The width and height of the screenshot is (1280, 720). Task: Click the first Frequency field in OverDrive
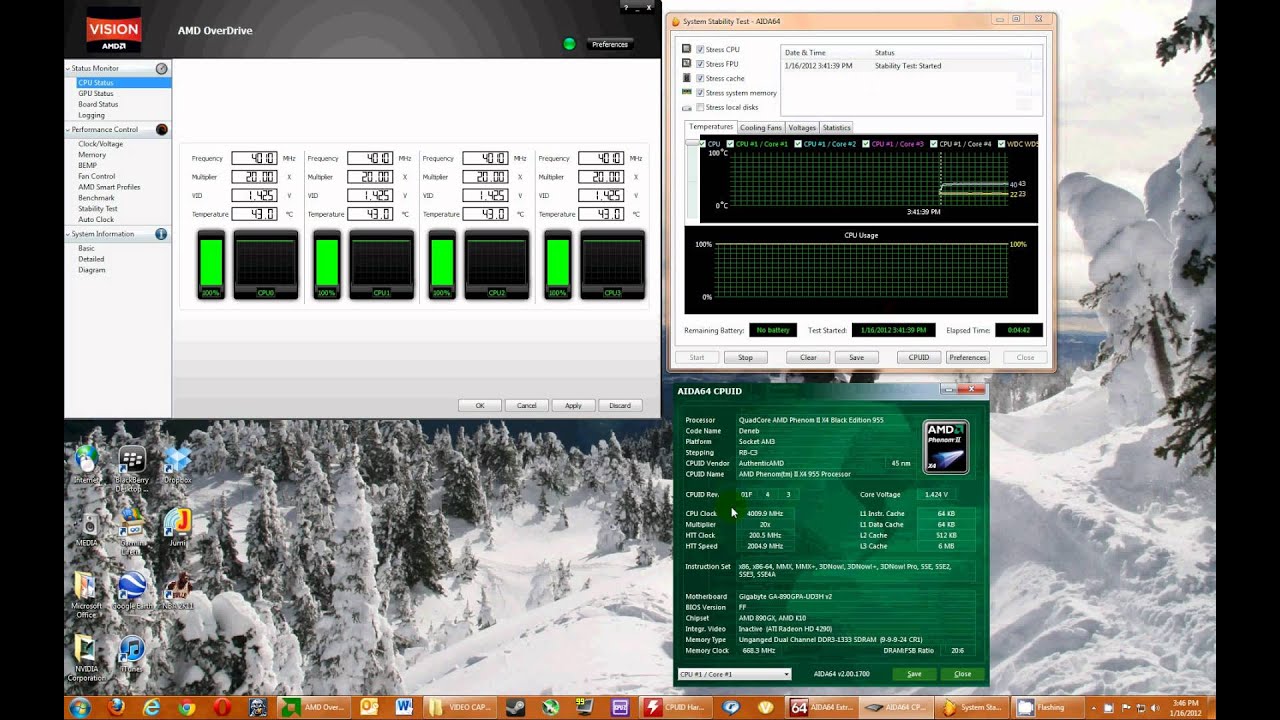point(254,158)
